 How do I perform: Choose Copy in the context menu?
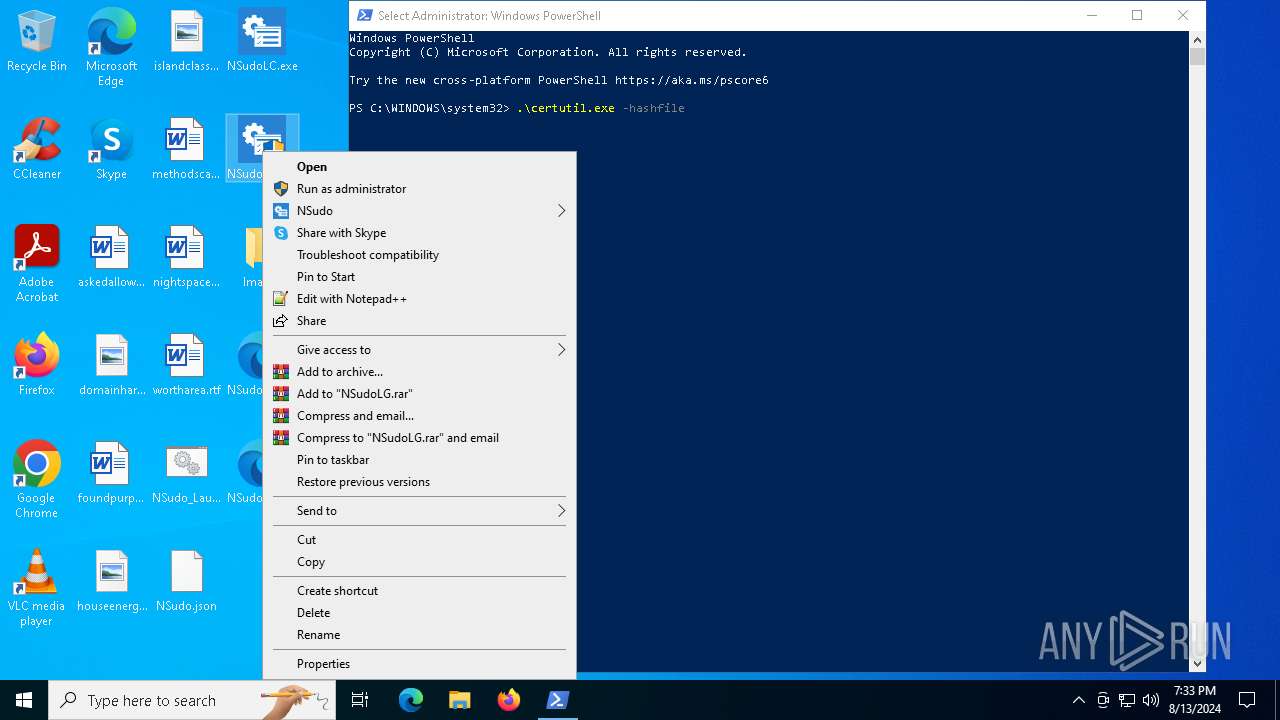(x=420, y=562)
